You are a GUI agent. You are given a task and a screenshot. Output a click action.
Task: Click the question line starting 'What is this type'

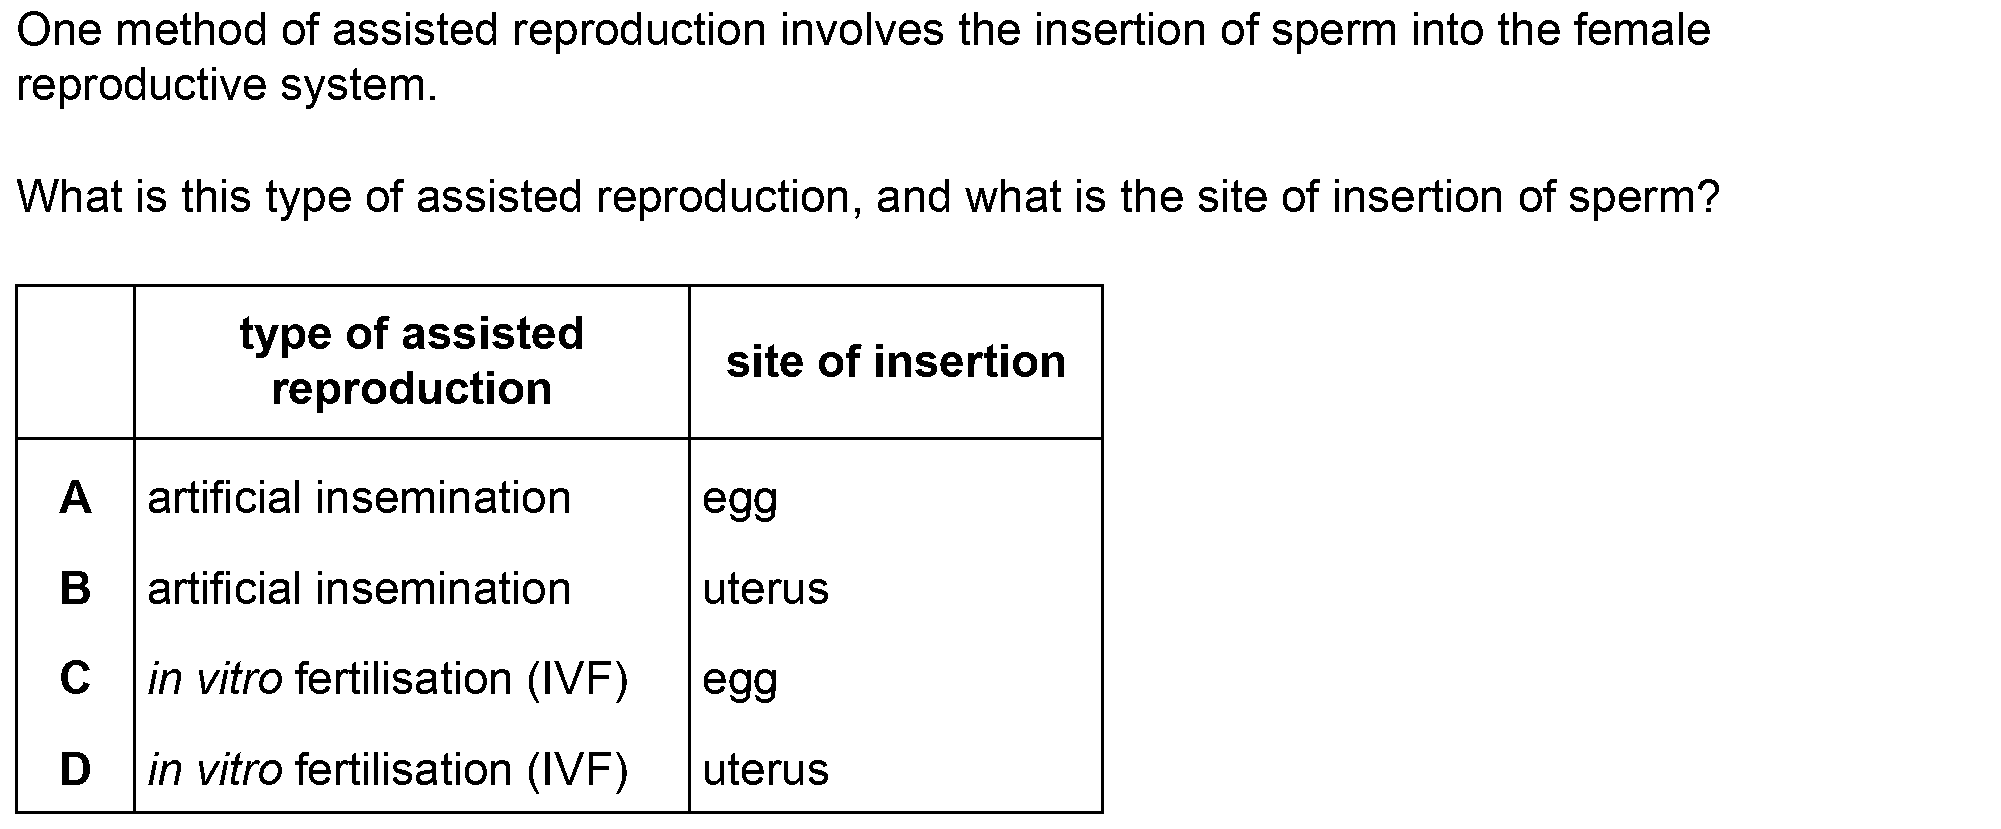point(868,197)
